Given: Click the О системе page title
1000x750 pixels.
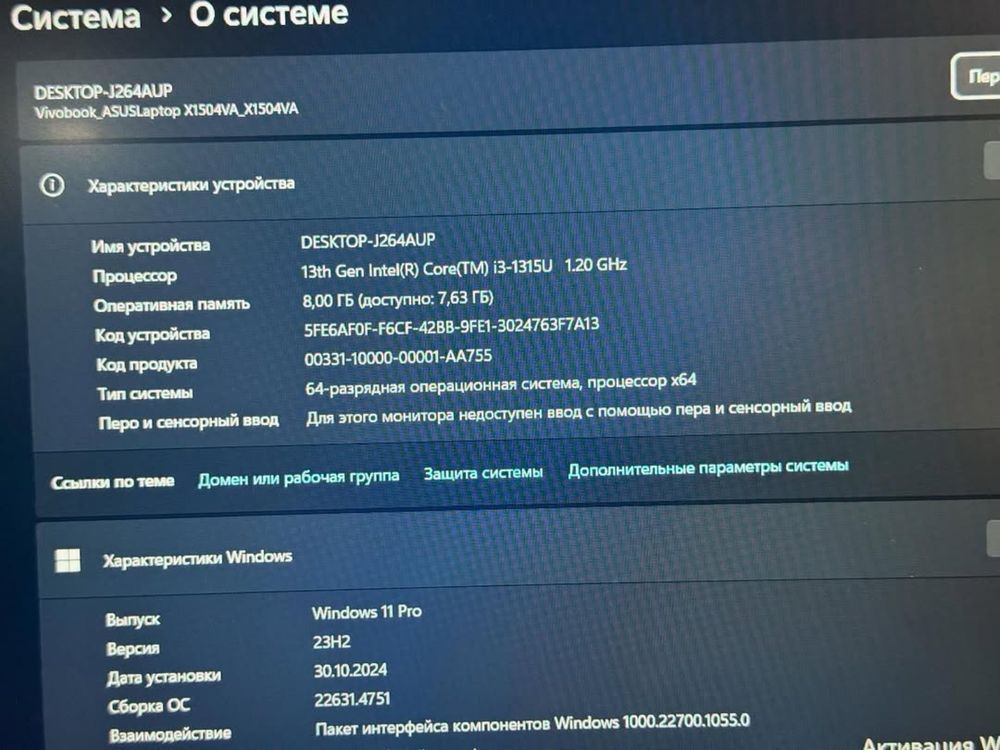Looking at the screenshot, I should pyautogui.click(x=269, y=14).
